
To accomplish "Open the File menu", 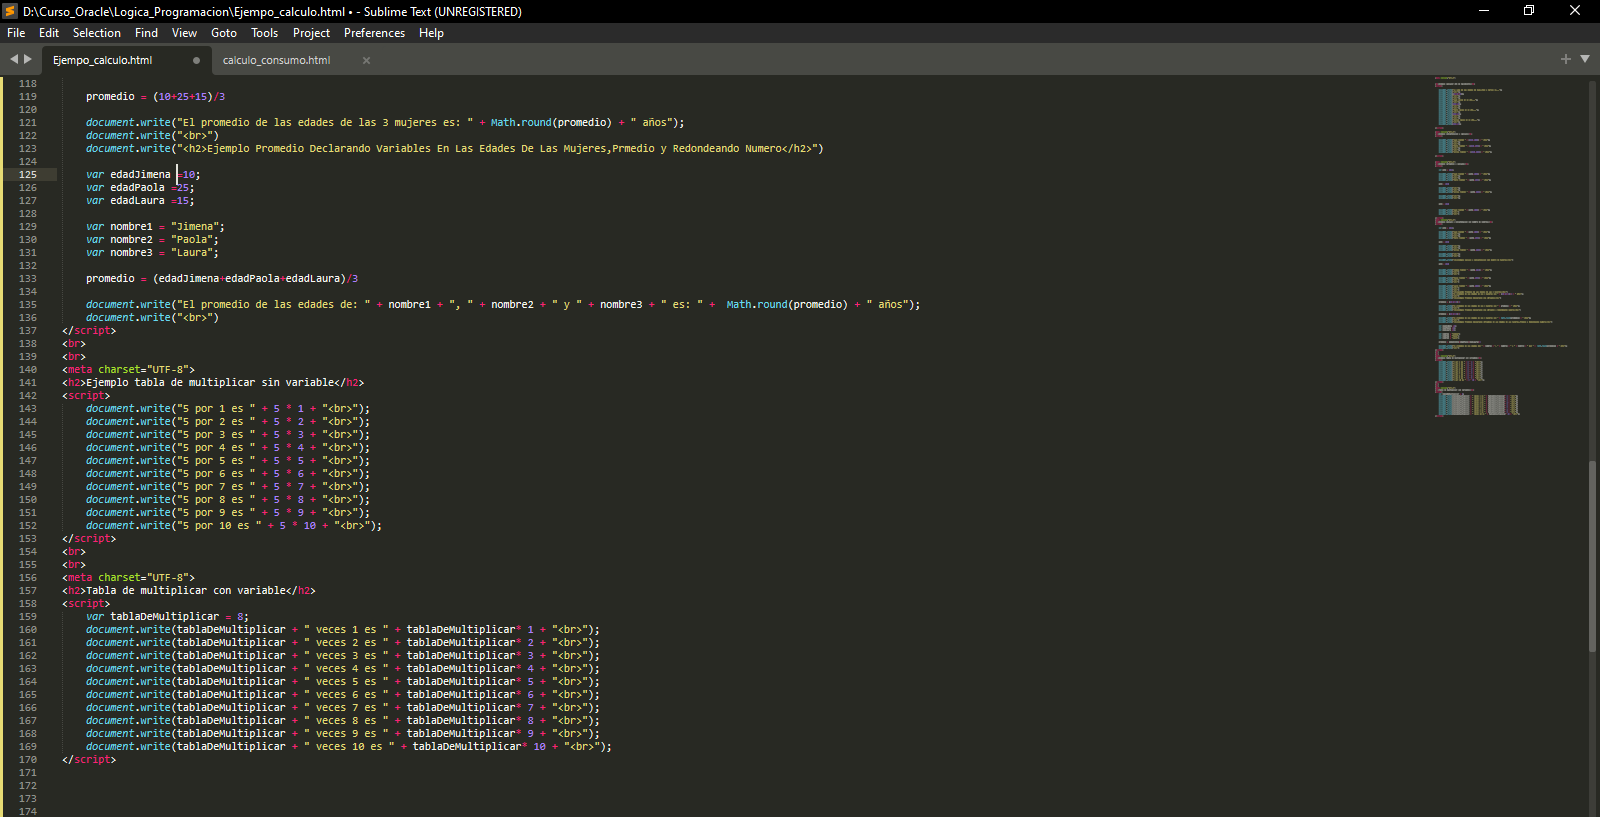I will coord(16,33).
